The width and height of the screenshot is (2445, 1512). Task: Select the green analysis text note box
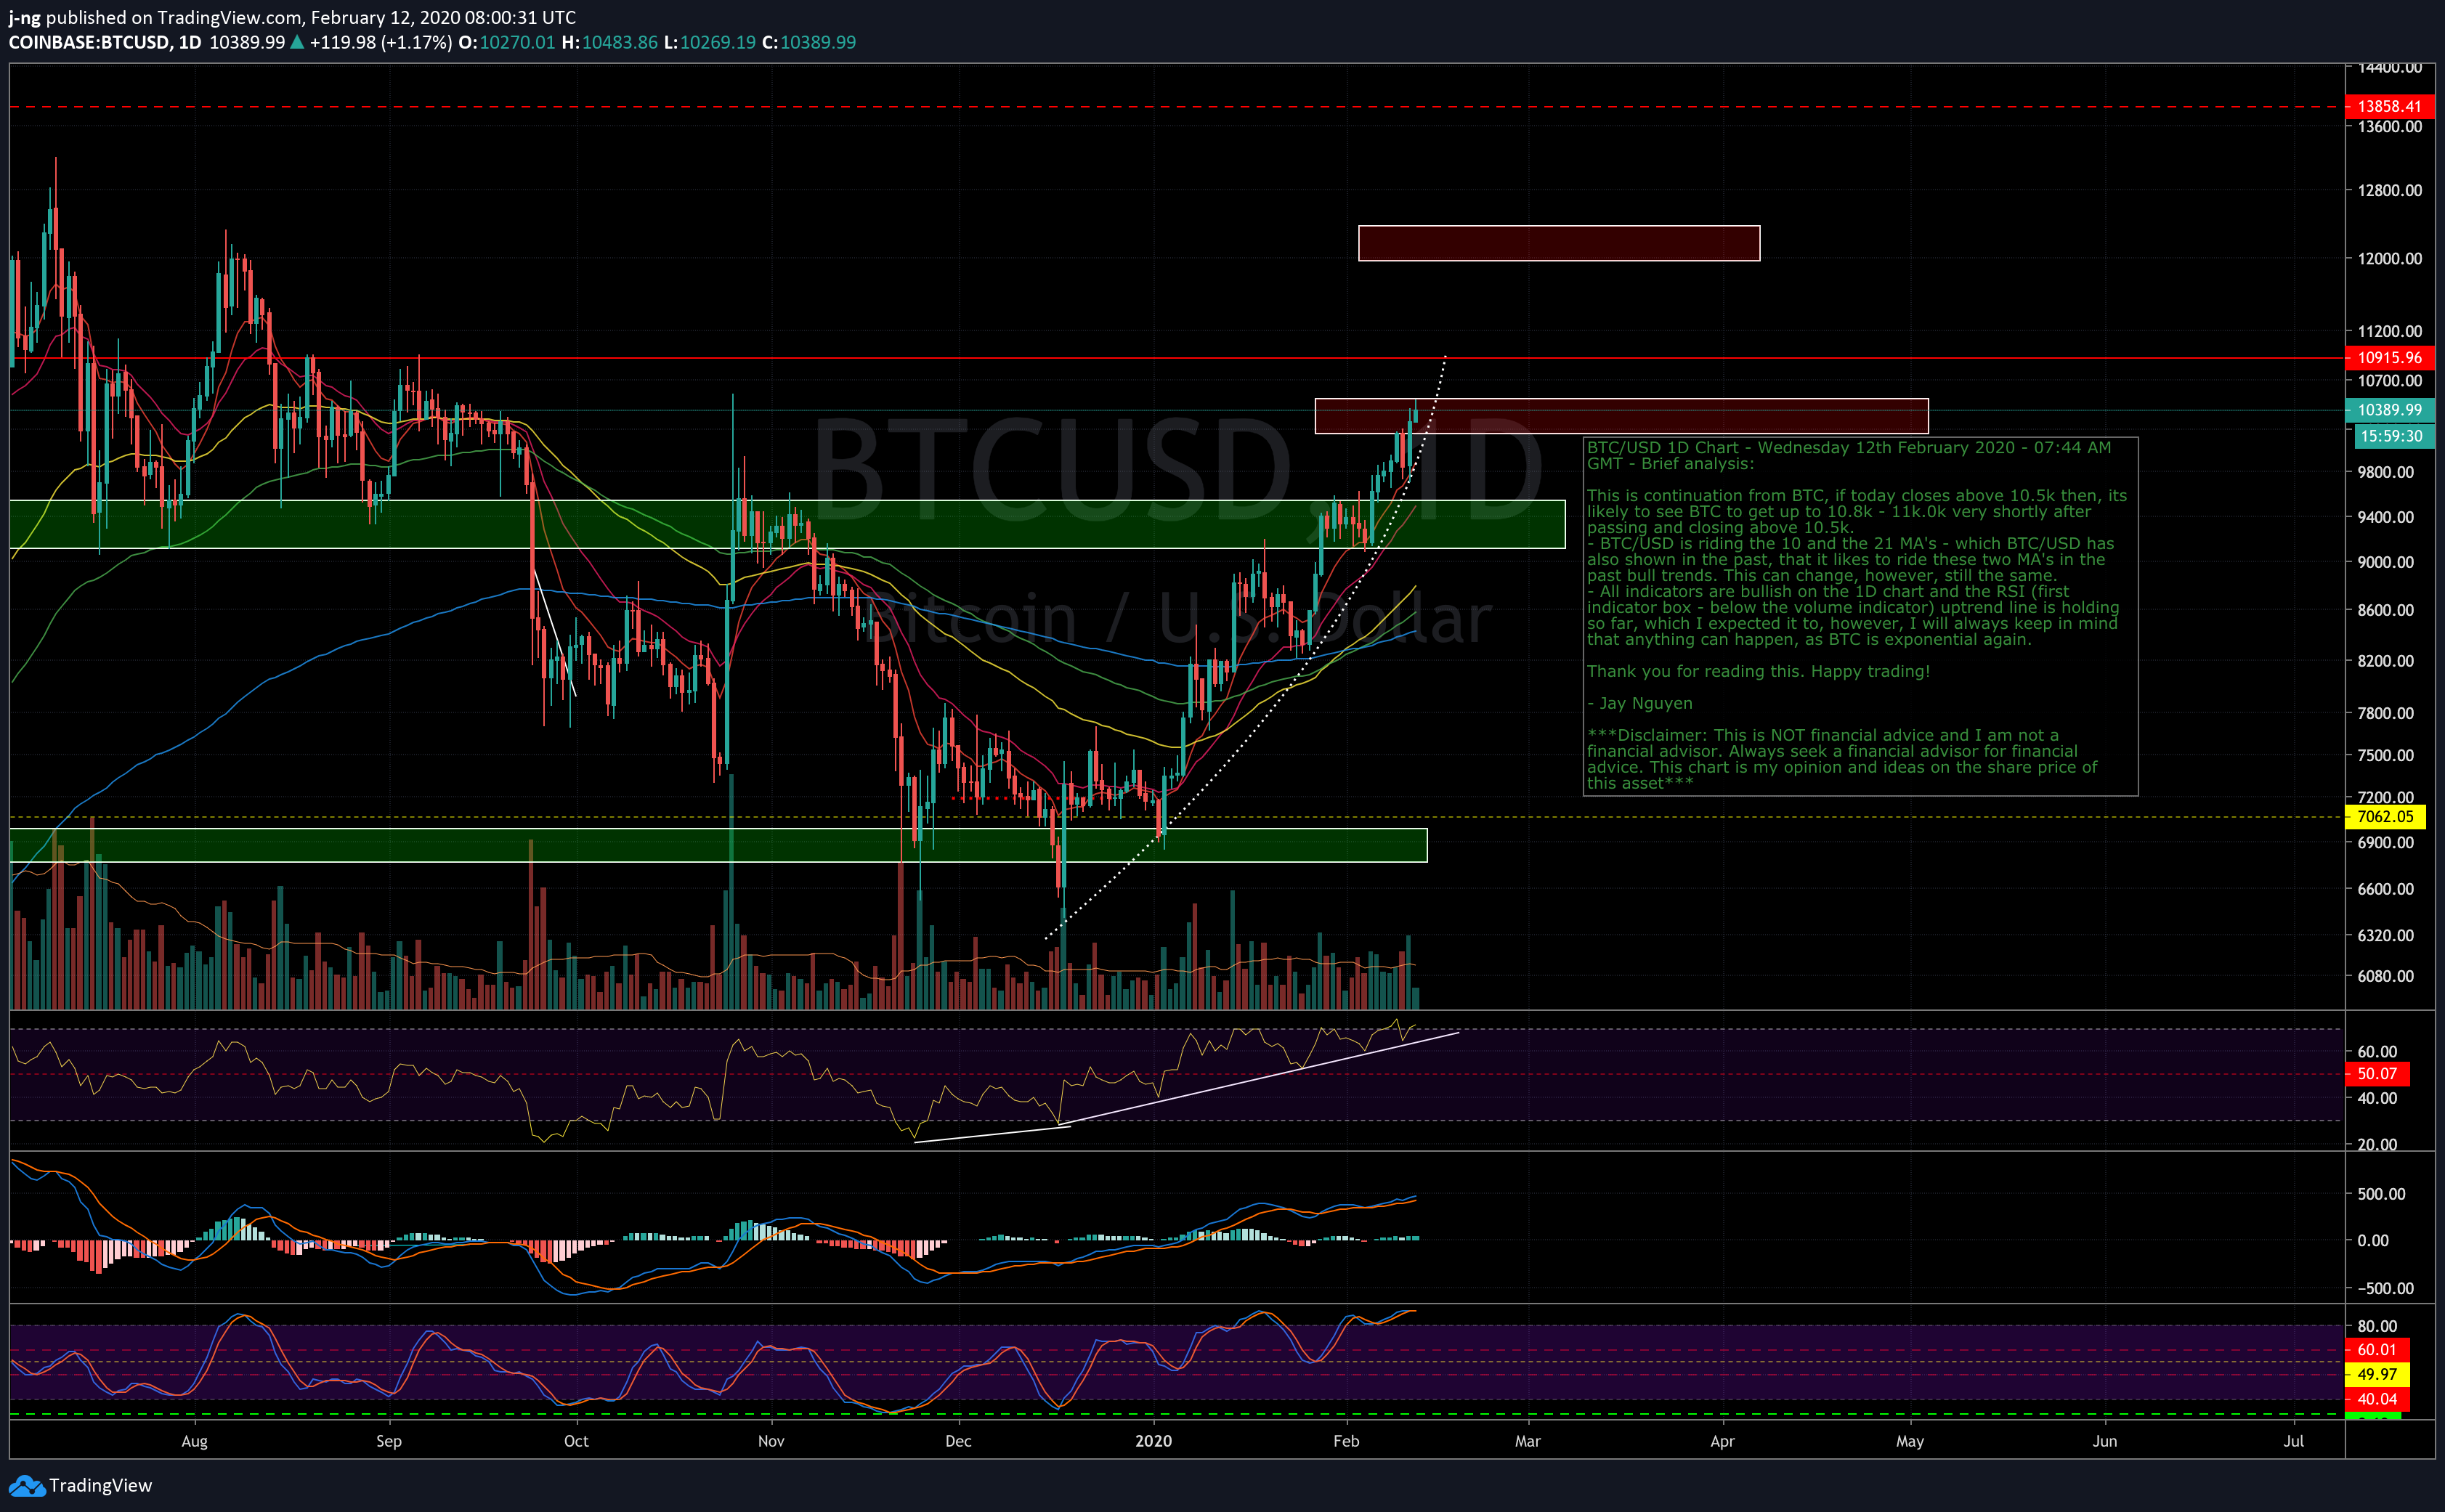[1860, 616]
